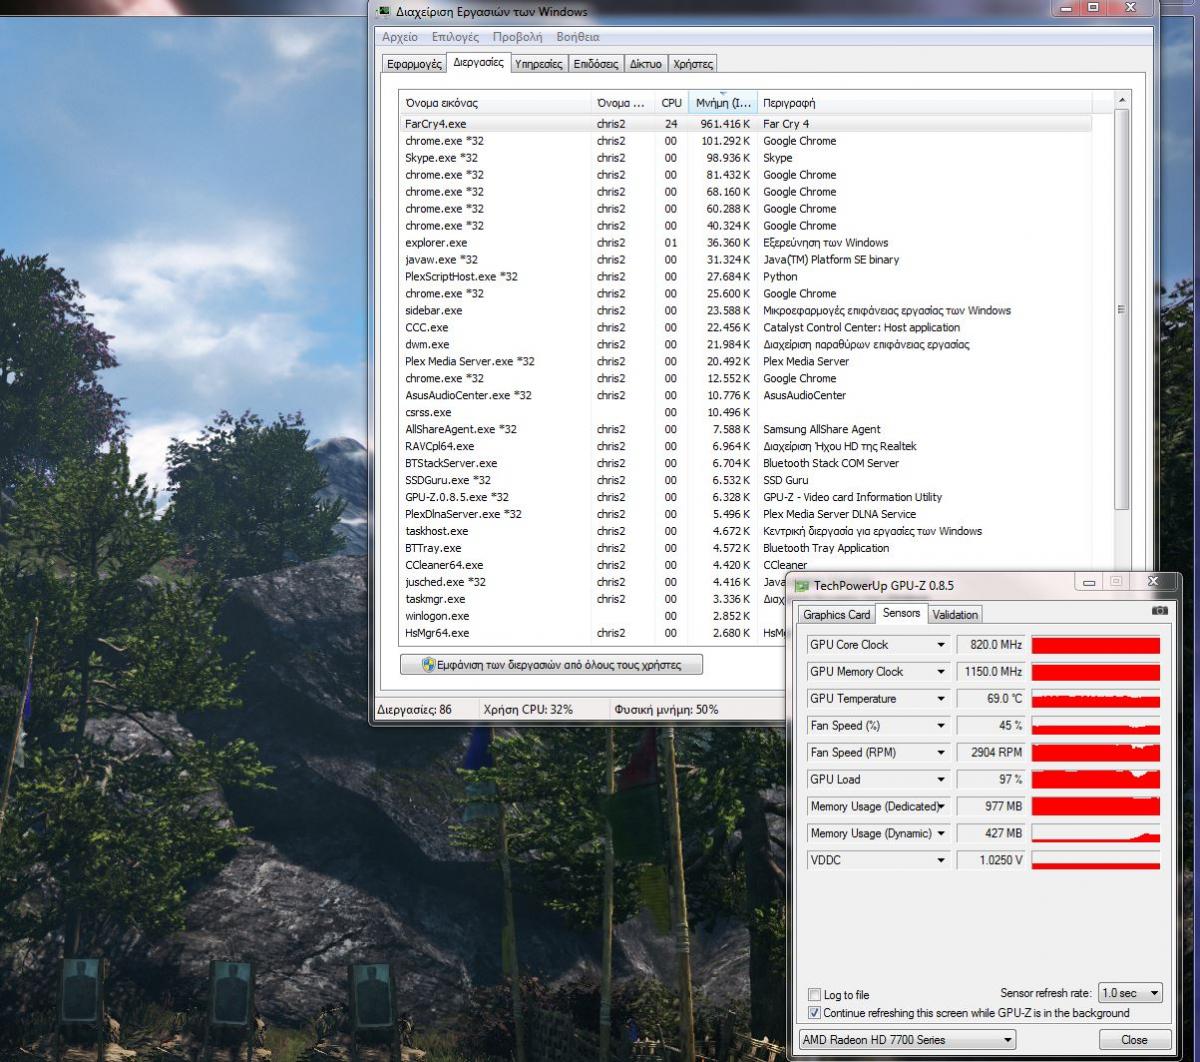Image resolution: width=1200 pixels, height=1062 pixels.
Task: Click show processes from all users button
Action: 551,664
